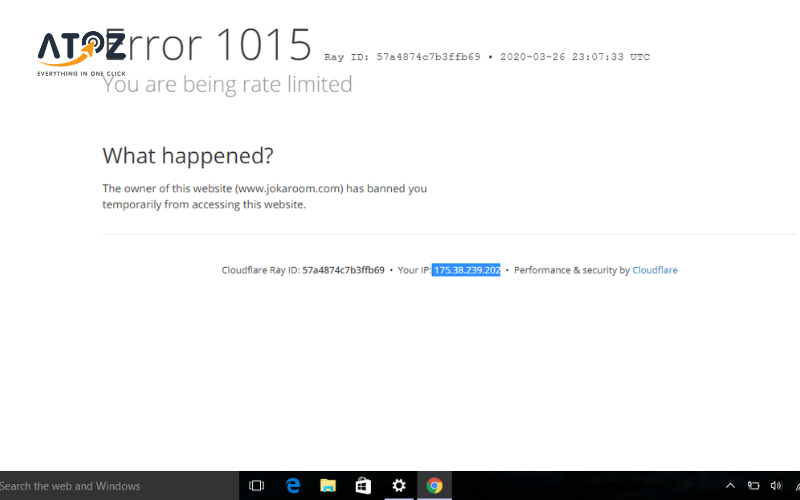This screenshot has height=500, width=800.
Task: Click the highlighted IP address 175.38.239.202
Action: 466,270
